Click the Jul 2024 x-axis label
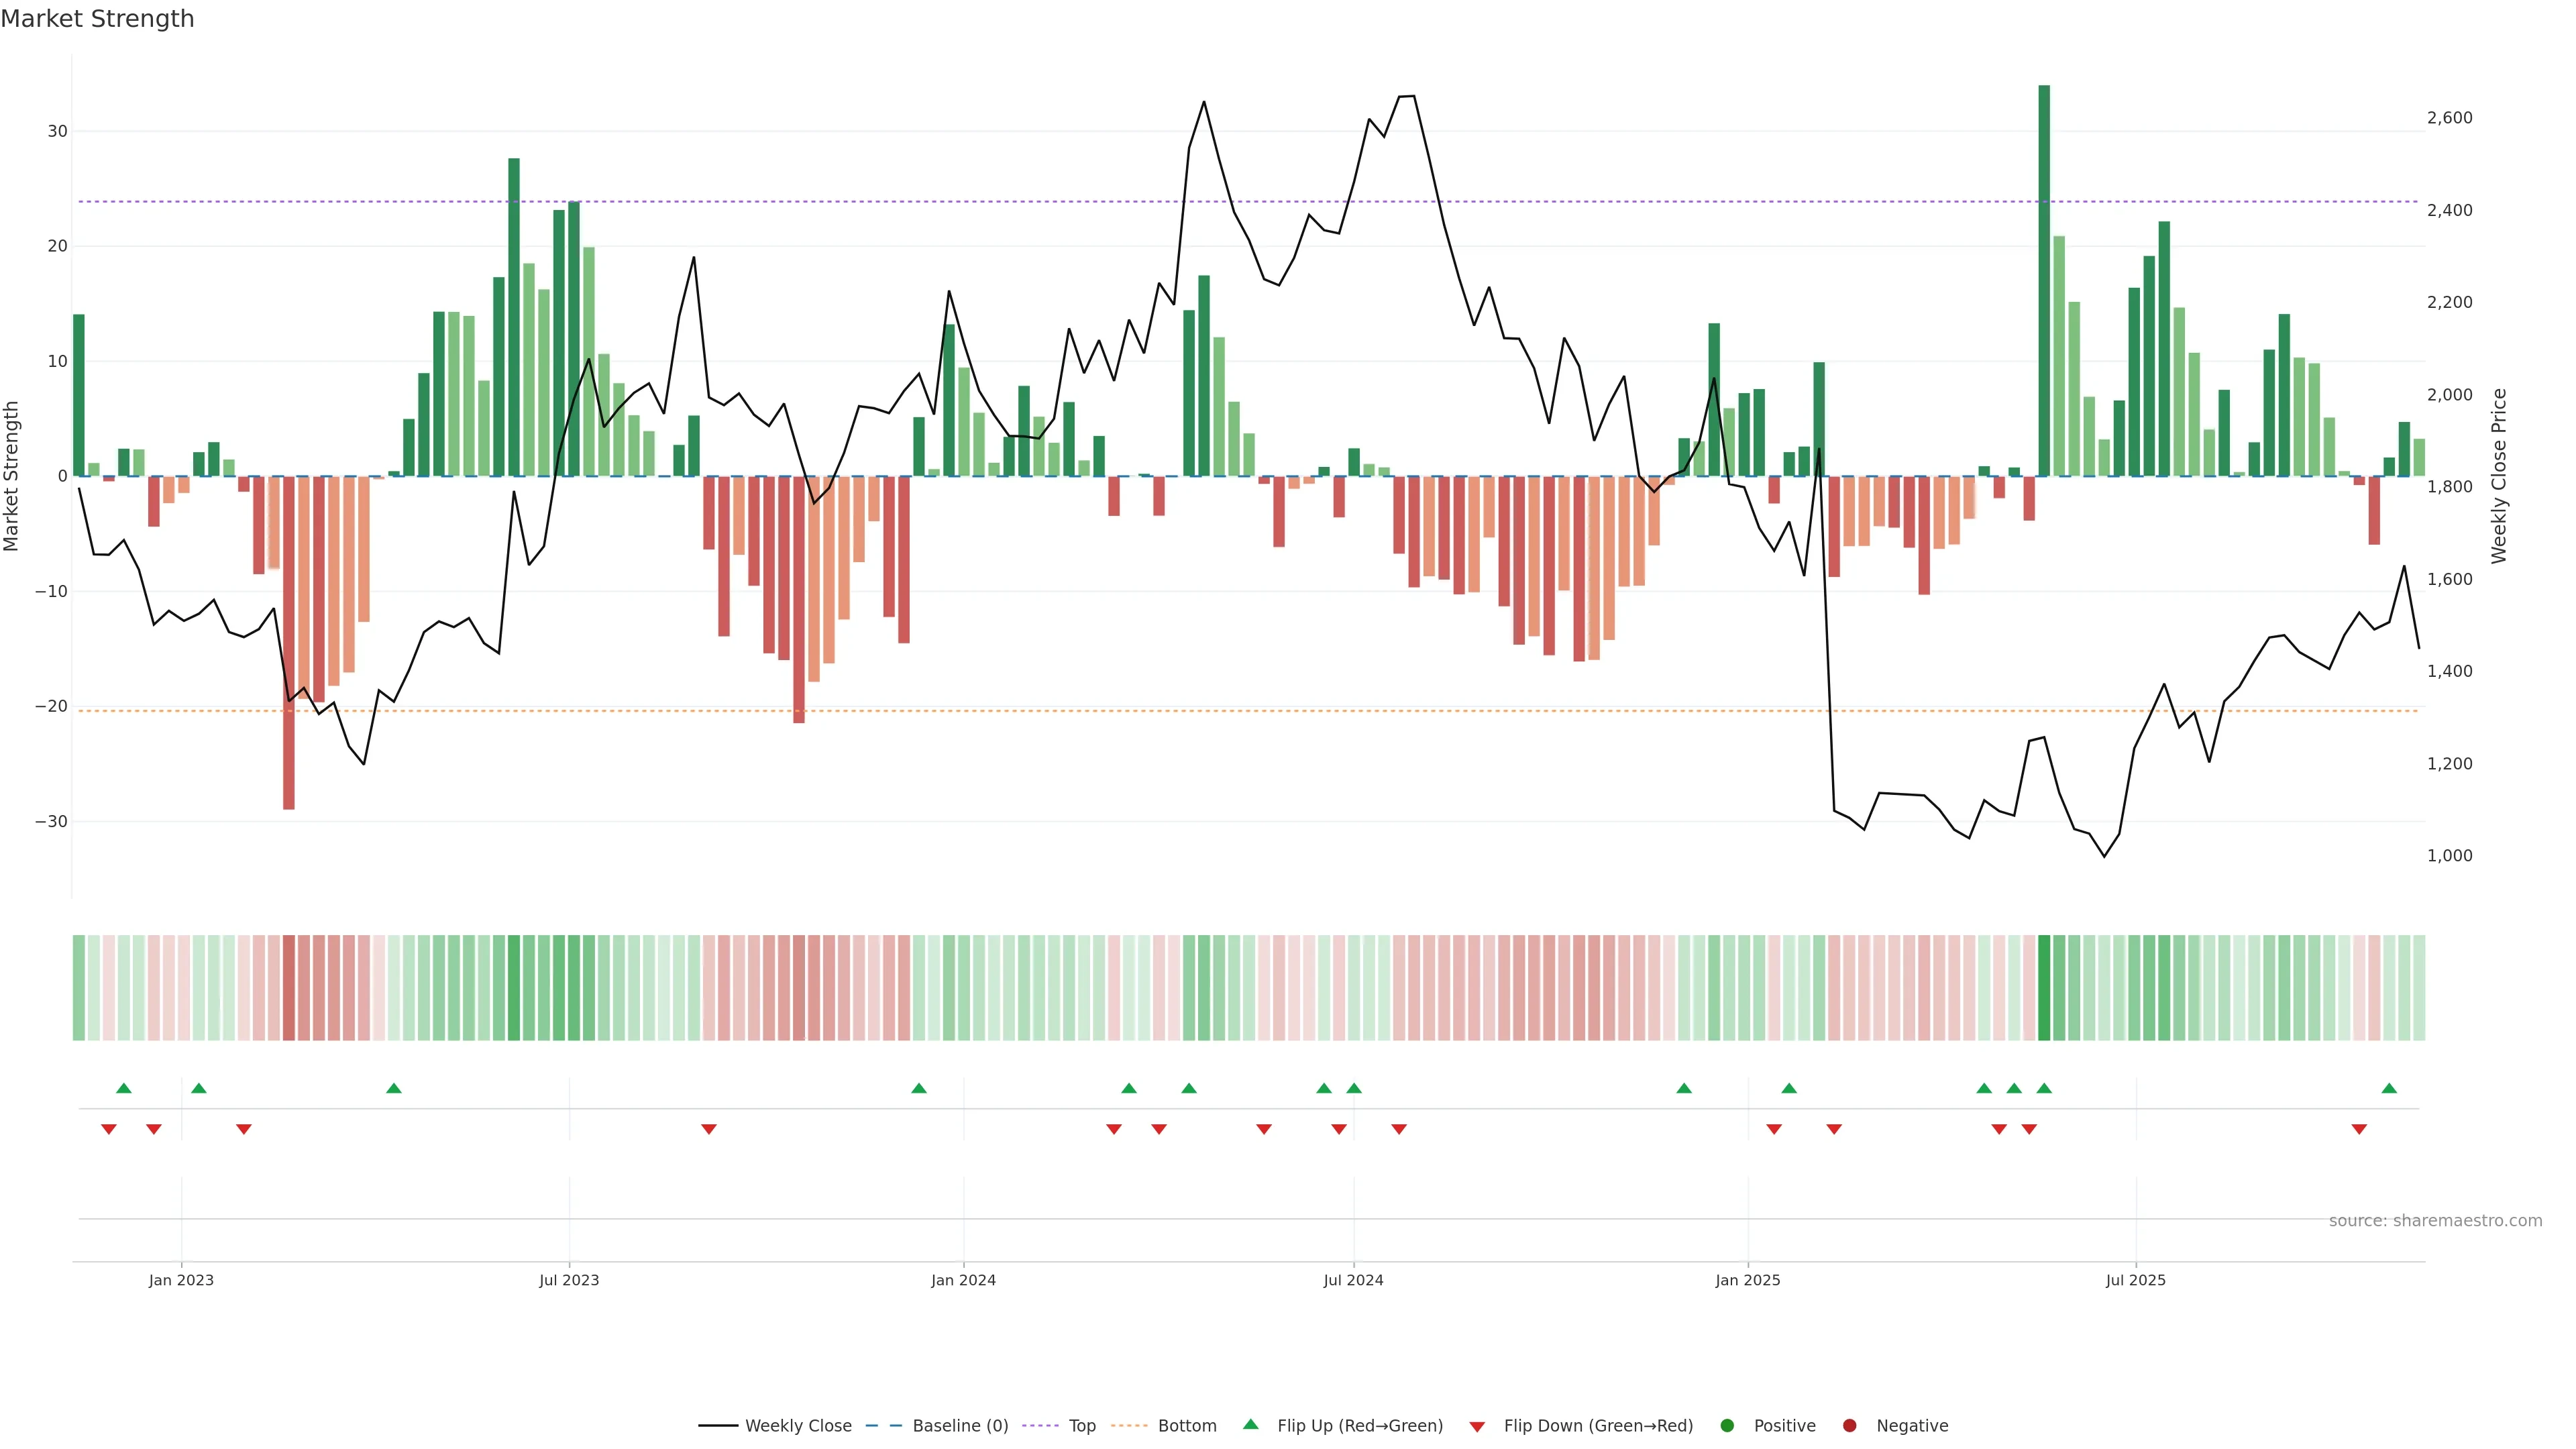The image size is (2576, 1449). point(1353,1280)
